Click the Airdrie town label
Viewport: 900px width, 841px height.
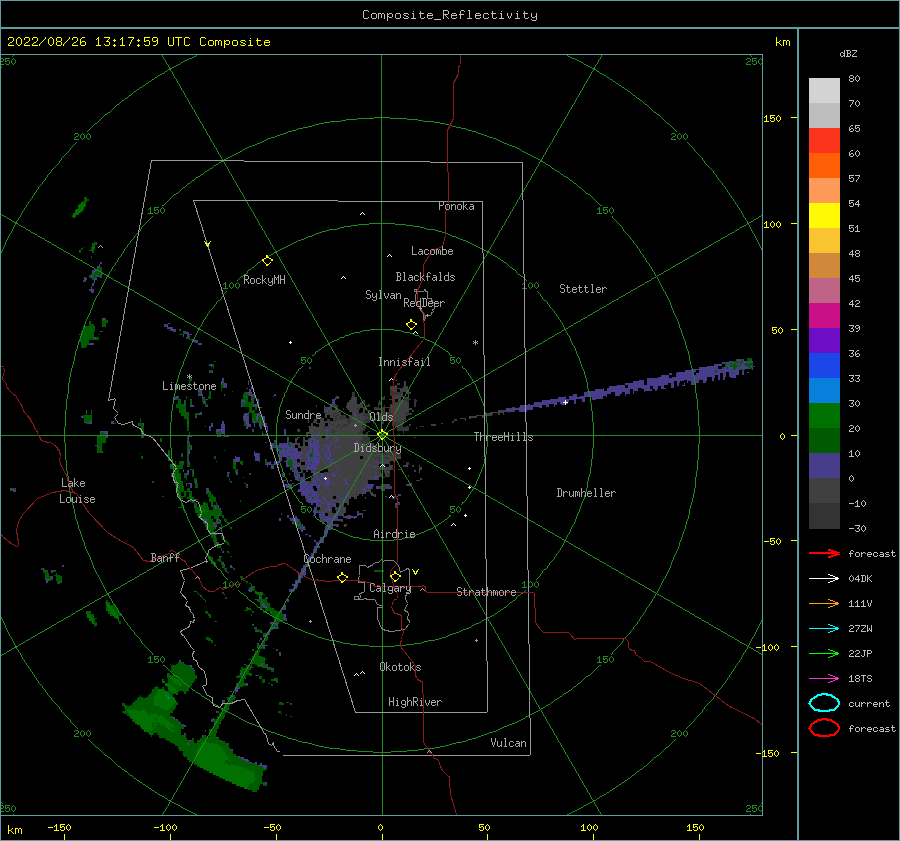coord(394,534)
